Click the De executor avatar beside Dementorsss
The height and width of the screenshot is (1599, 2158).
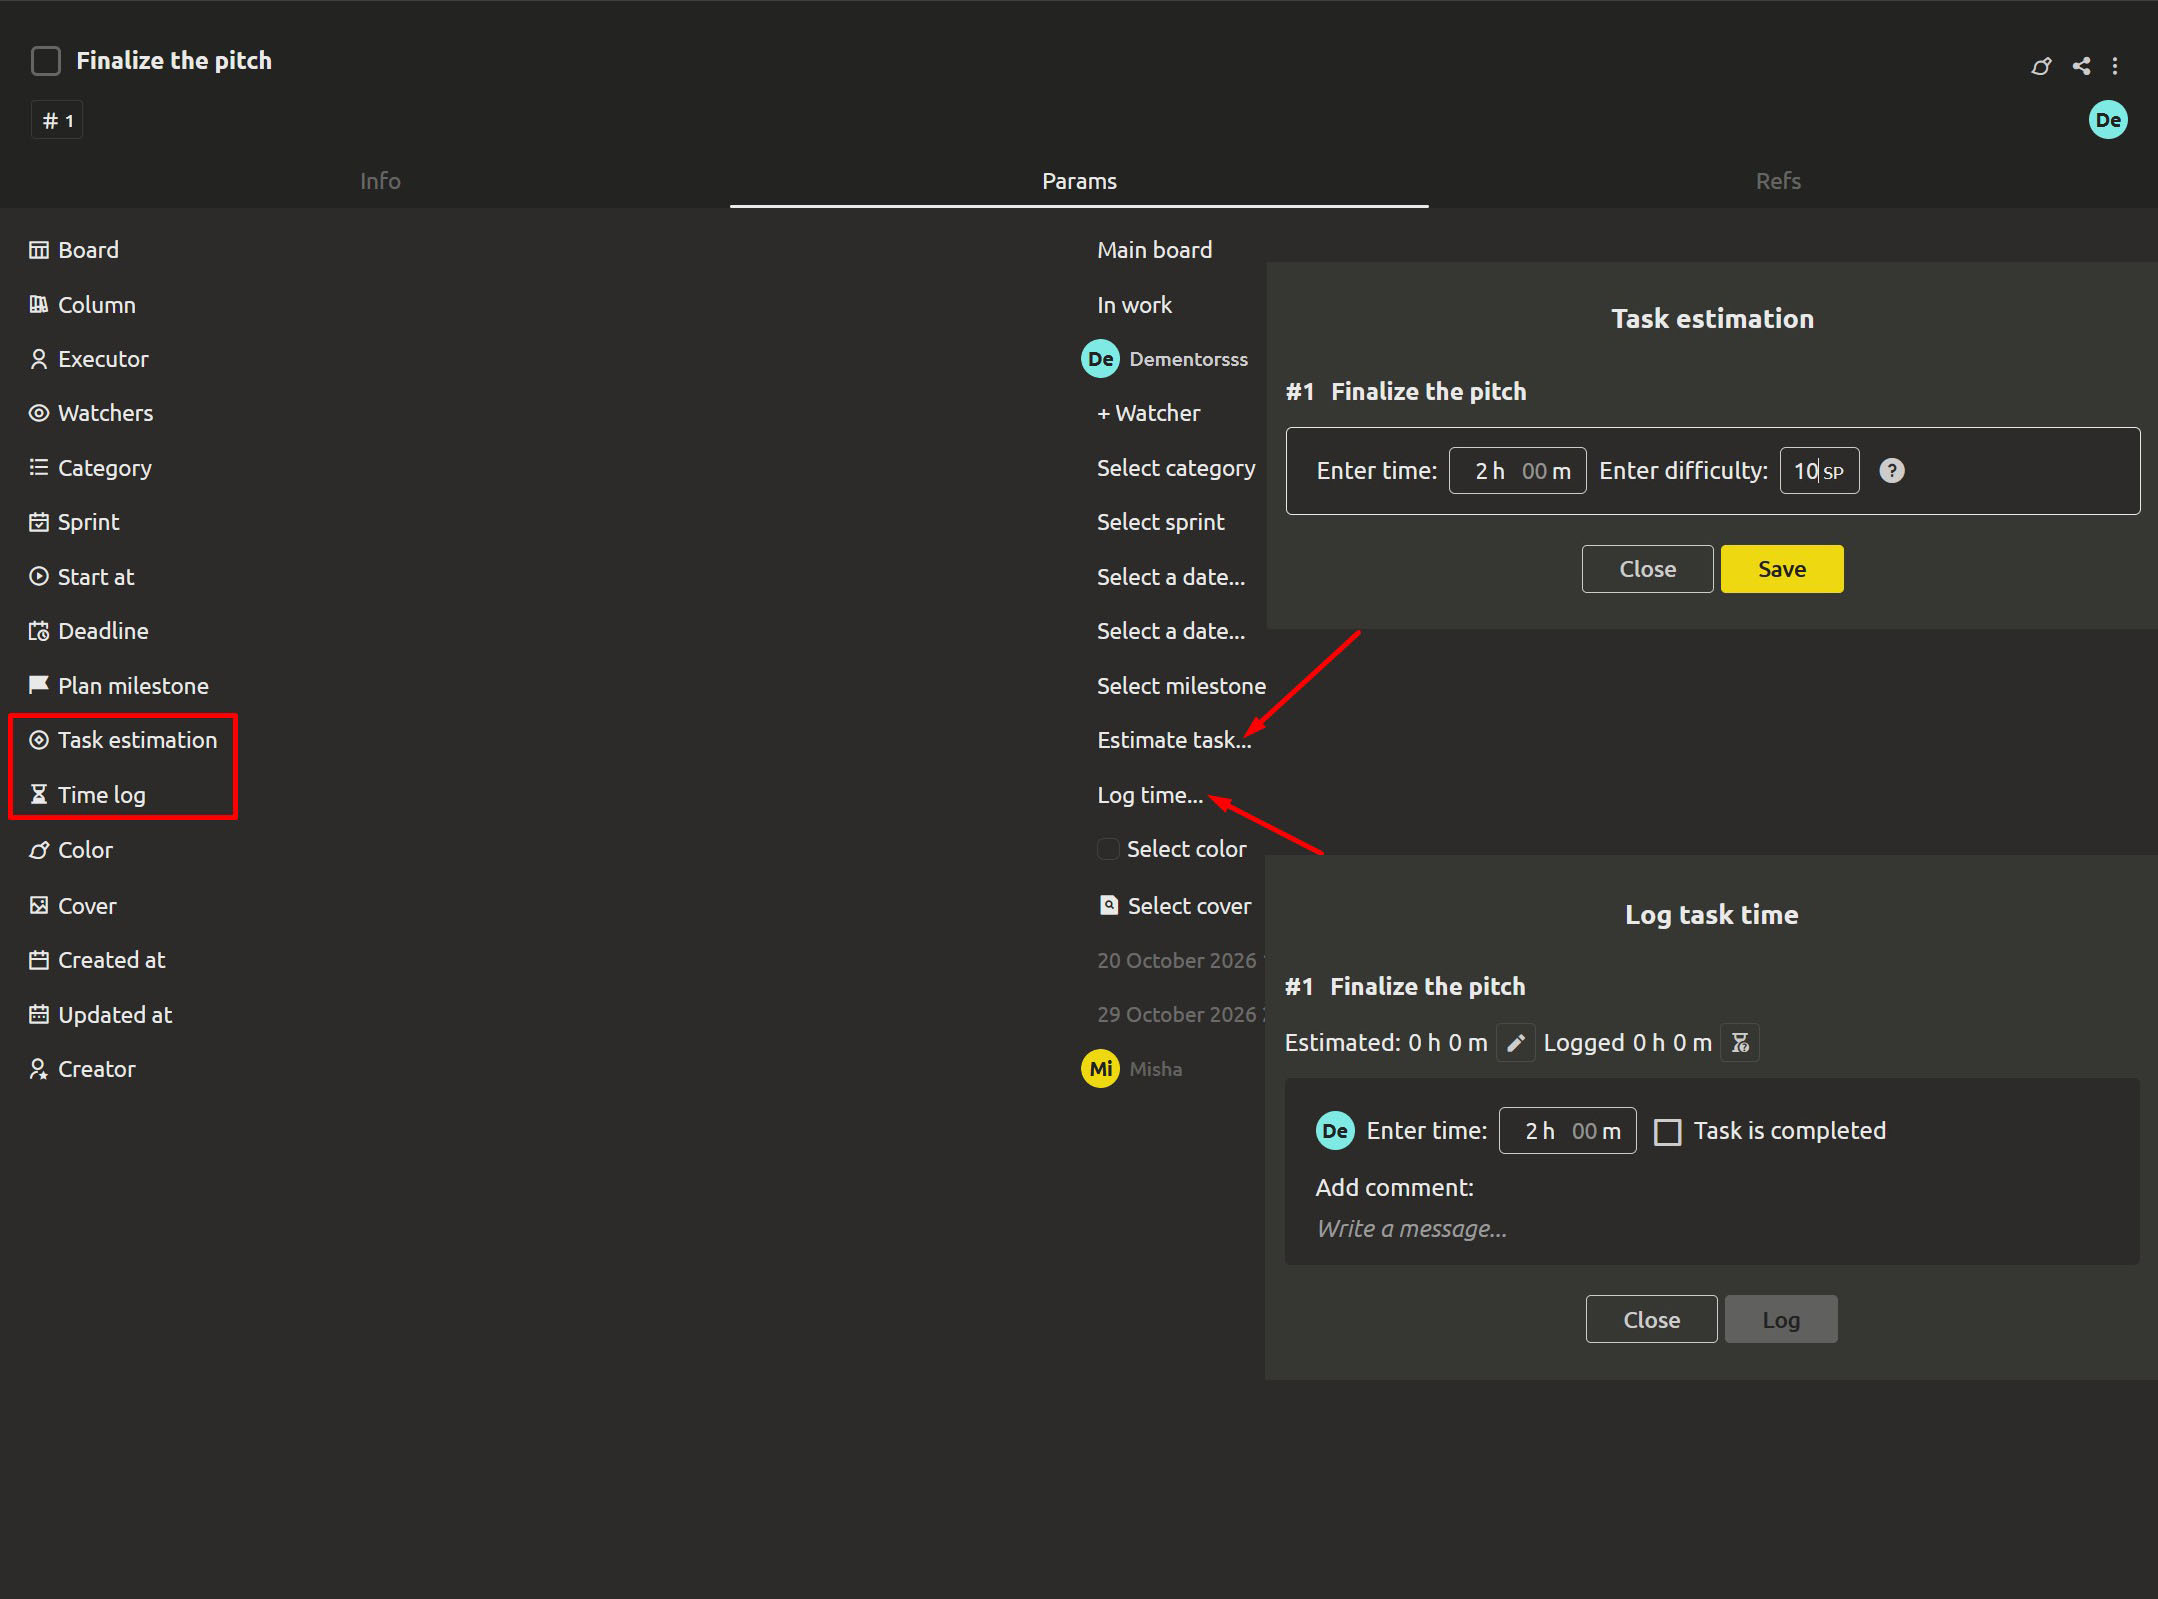pyautogui.click(x=1100, y=359)
